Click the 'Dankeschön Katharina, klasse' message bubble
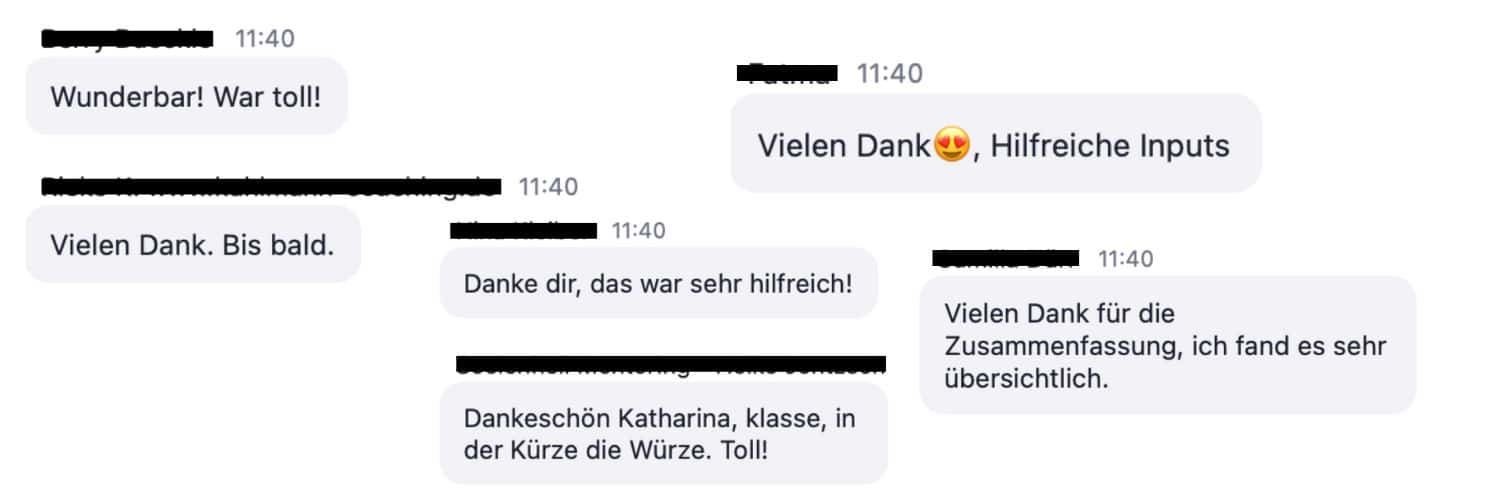The image size is (1500, 500). coord(664,433)
